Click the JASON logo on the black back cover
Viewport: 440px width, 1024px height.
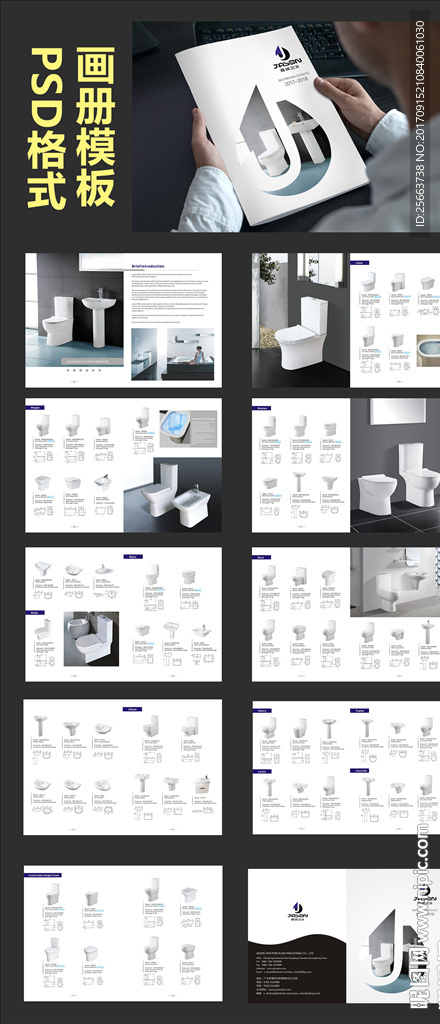pos(298,911)
